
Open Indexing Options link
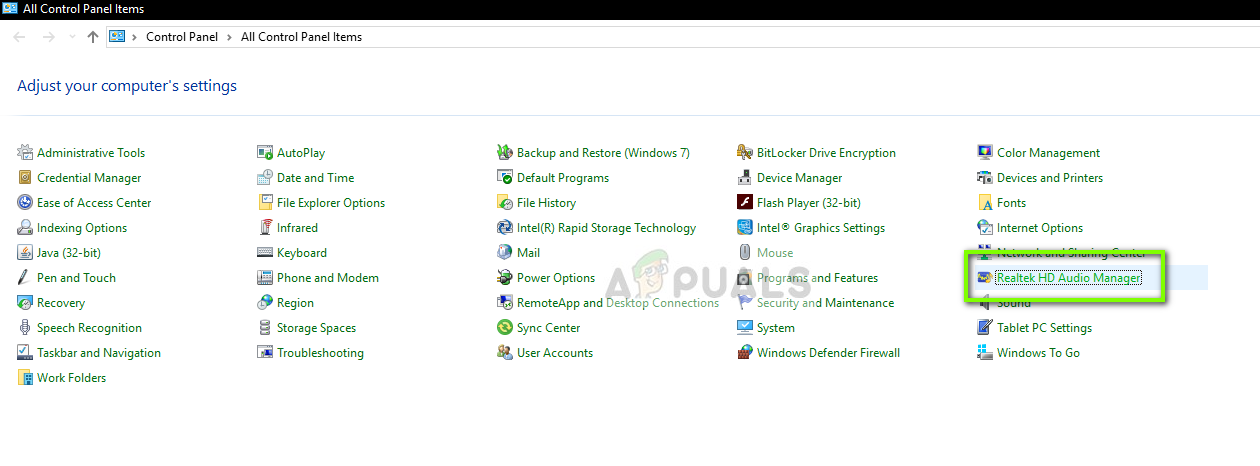click(x=82, y=227)
